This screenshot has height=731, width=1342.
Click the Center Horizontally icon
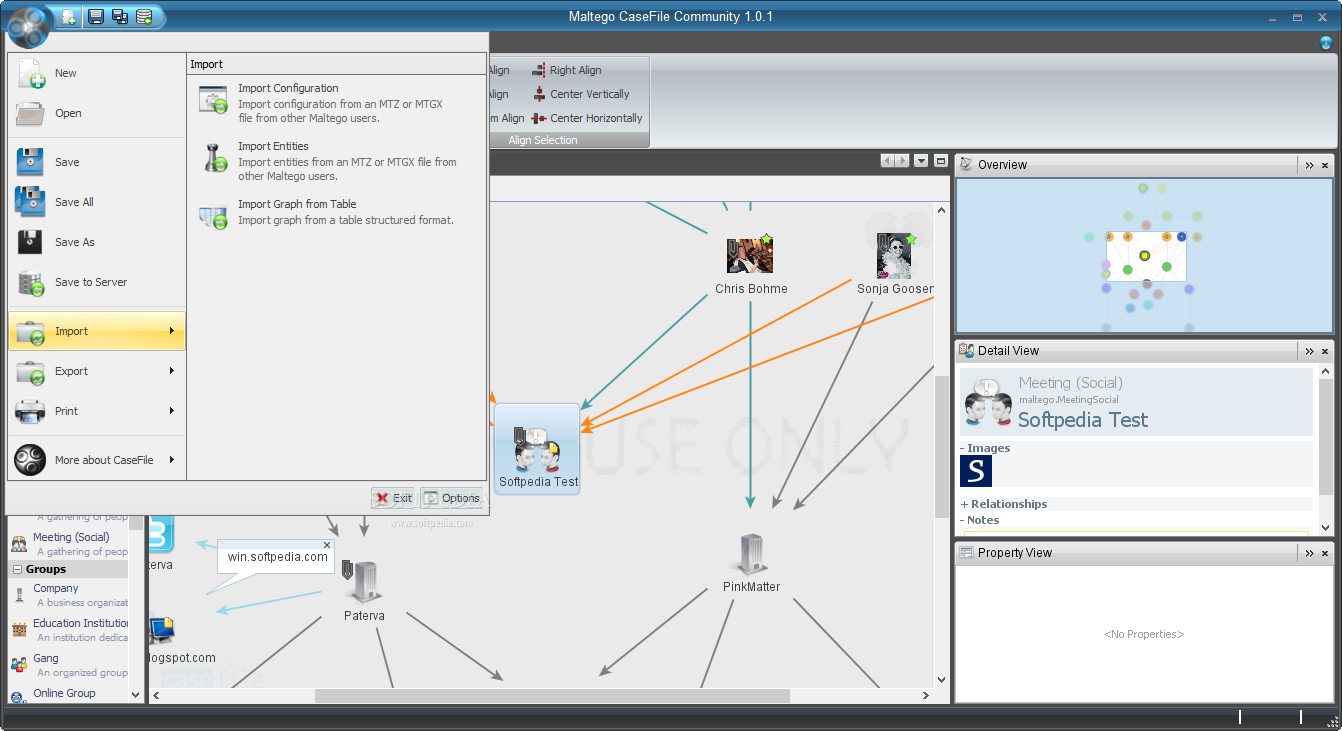pos(539,118)
